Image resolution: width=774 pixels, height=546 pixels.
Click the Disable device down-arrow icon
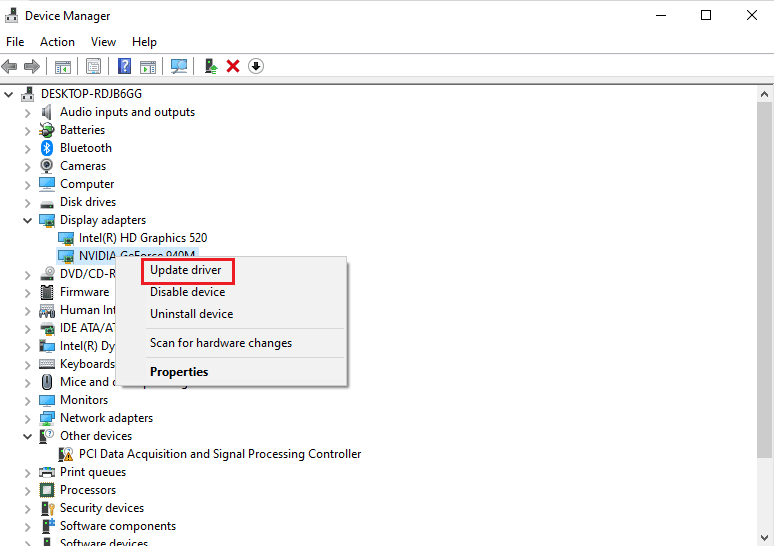click(256, 66)
